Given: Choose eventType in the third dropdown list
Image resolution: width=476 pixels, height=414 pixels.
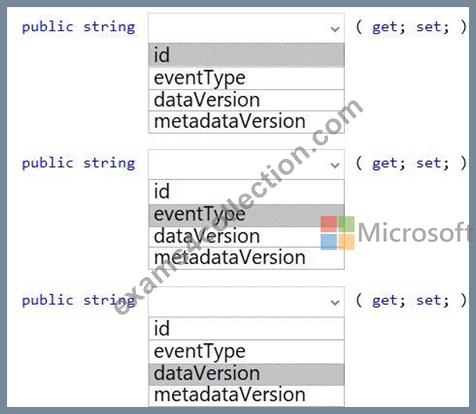Looking at the screenshot, I should pos(246,352).
